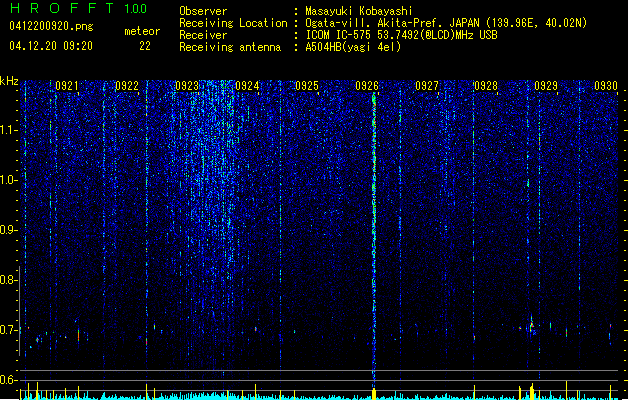Click the 0930 time marker
The height and width of the screenshot is (400, 629).
(606, 86)
